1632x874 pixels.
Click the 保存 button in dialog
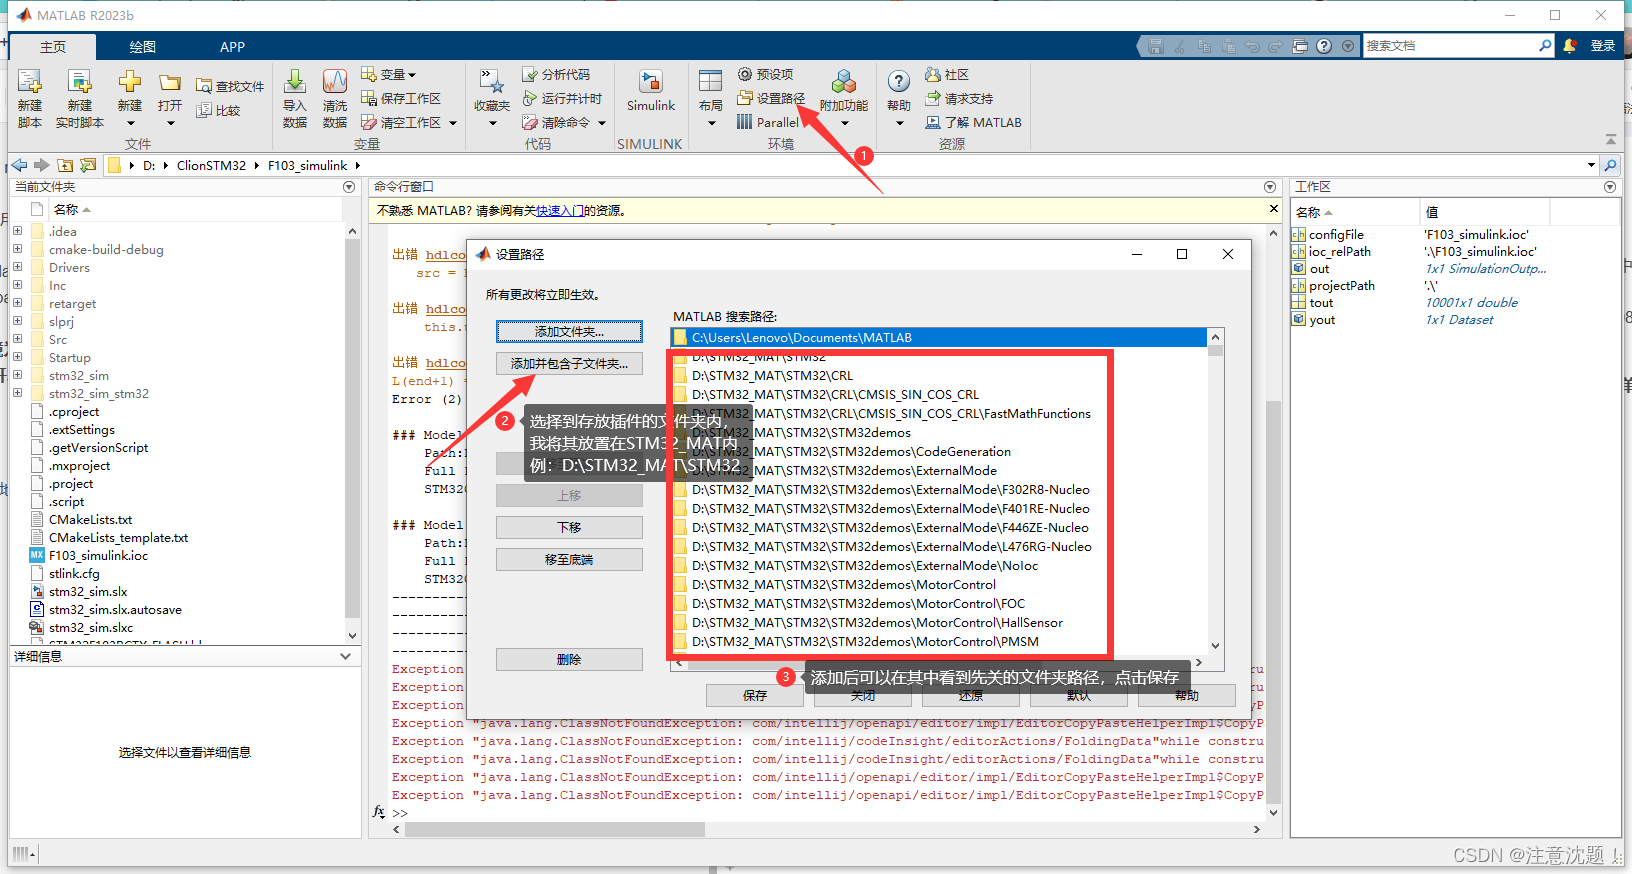point(755,695)
